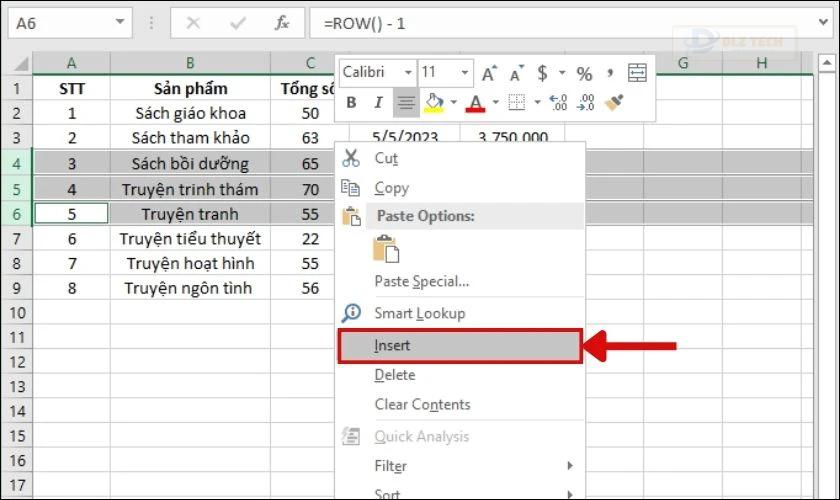Open the Filter submenu

pyautogui.click(x=460, y=466)
